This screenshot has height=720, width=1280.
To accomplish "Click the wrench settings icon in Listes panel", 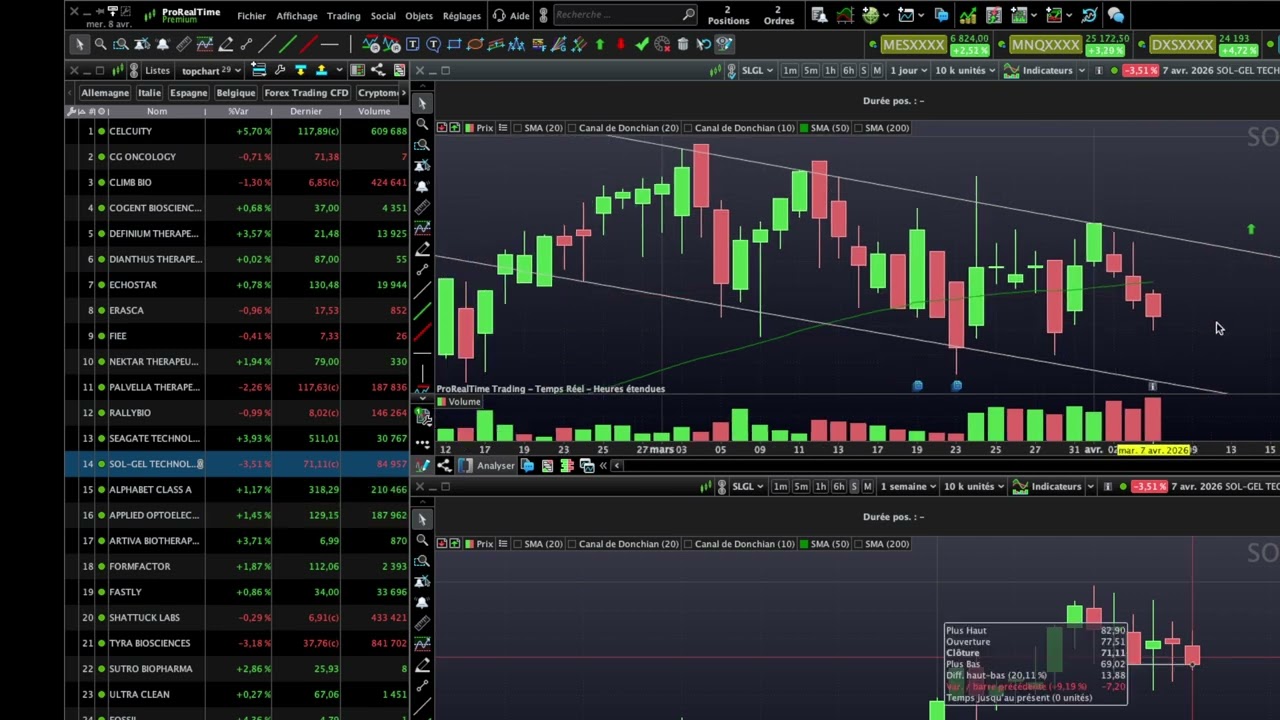I will [280, 70].
